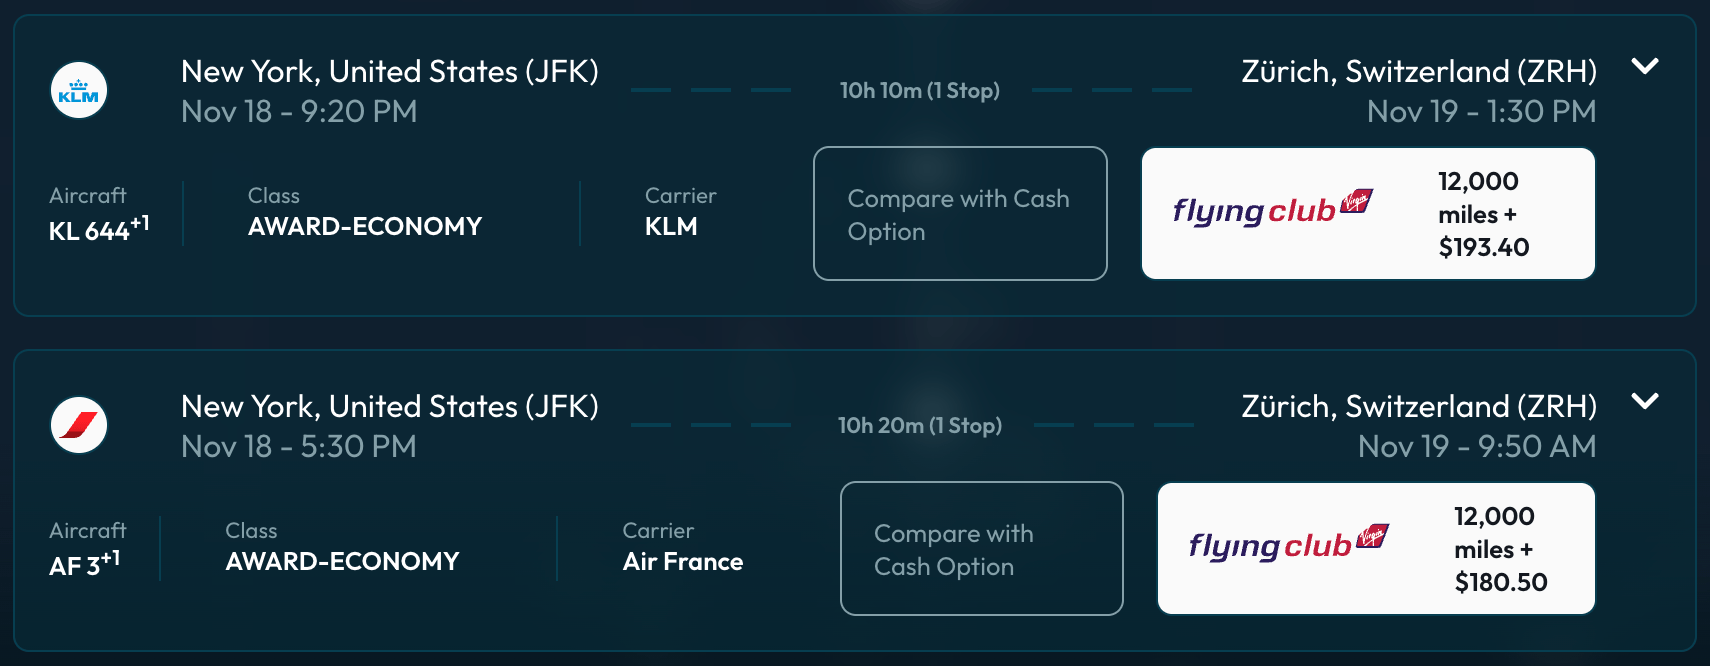
Task: Collapse the top flight card using its arrow
Action: pos(1645,68)
